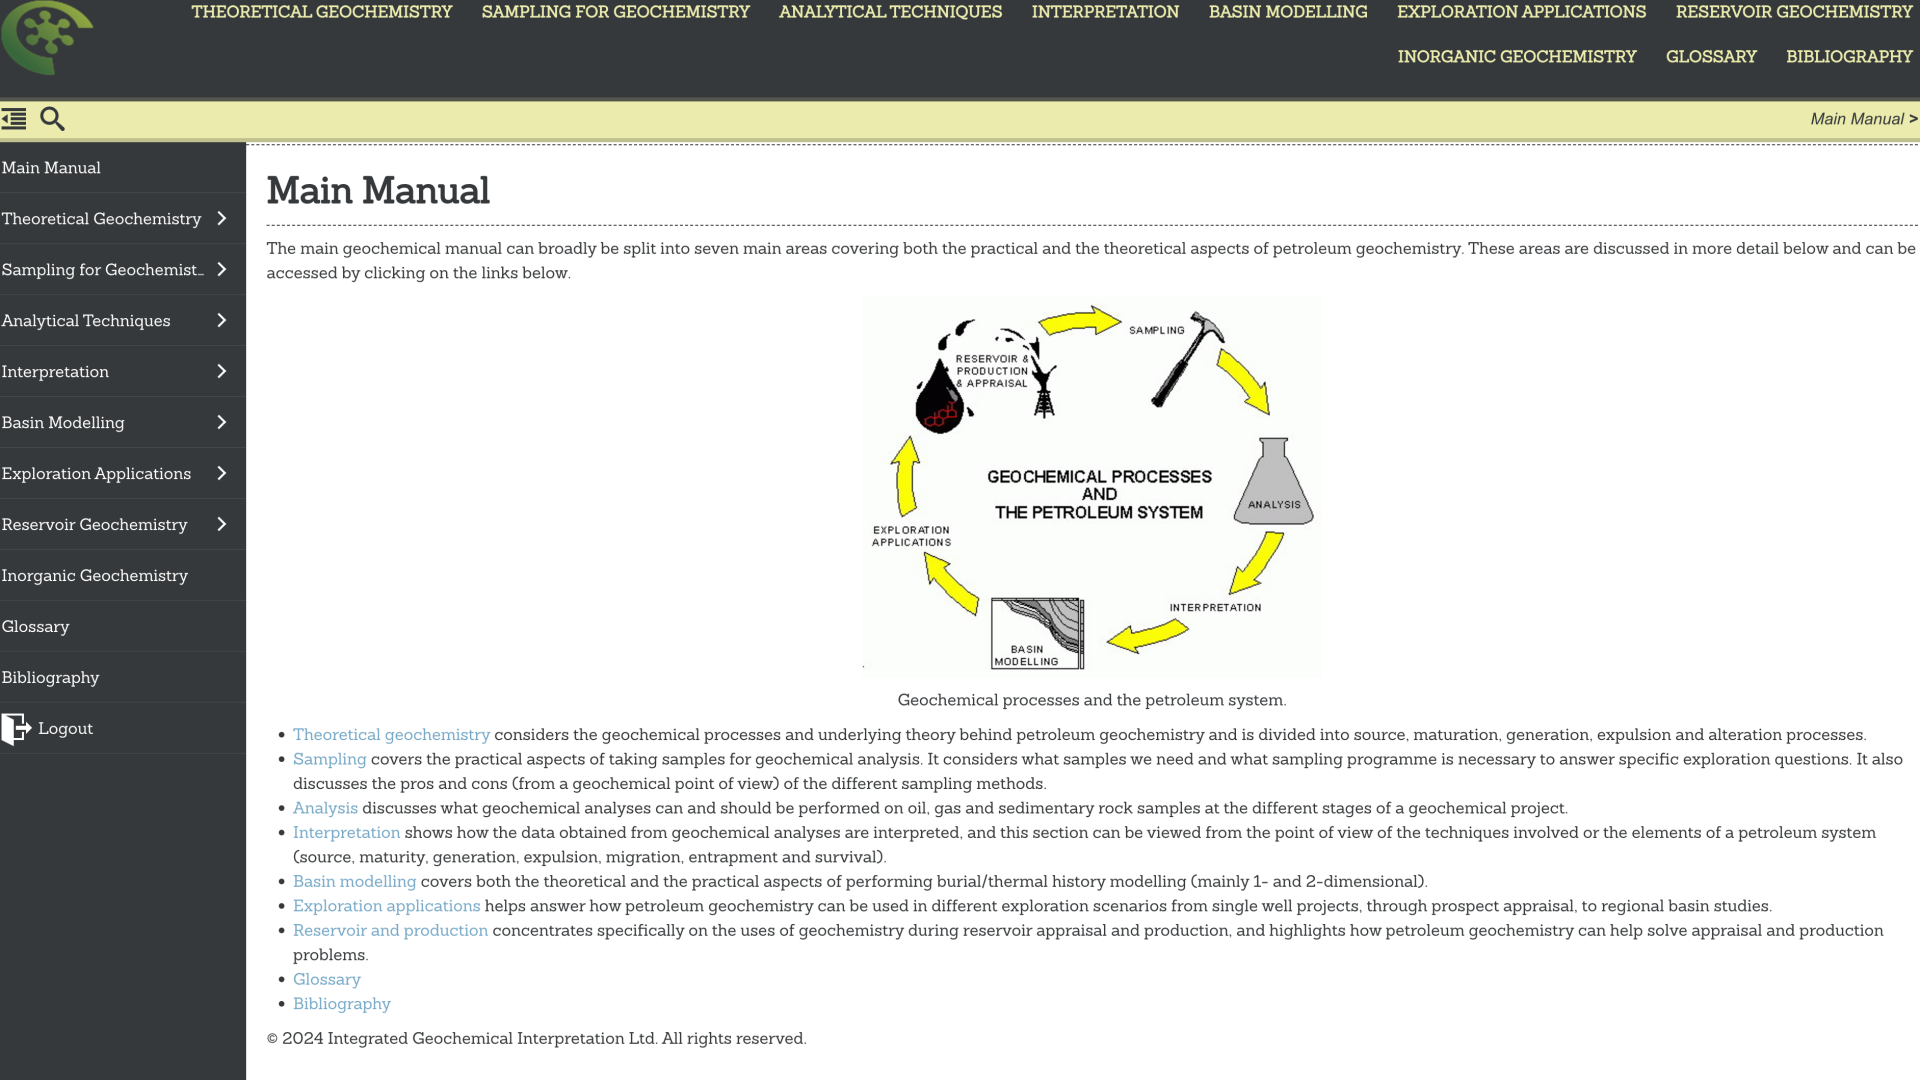
Task: Click the search magnifying glass icon
Action: pos(53,119)
